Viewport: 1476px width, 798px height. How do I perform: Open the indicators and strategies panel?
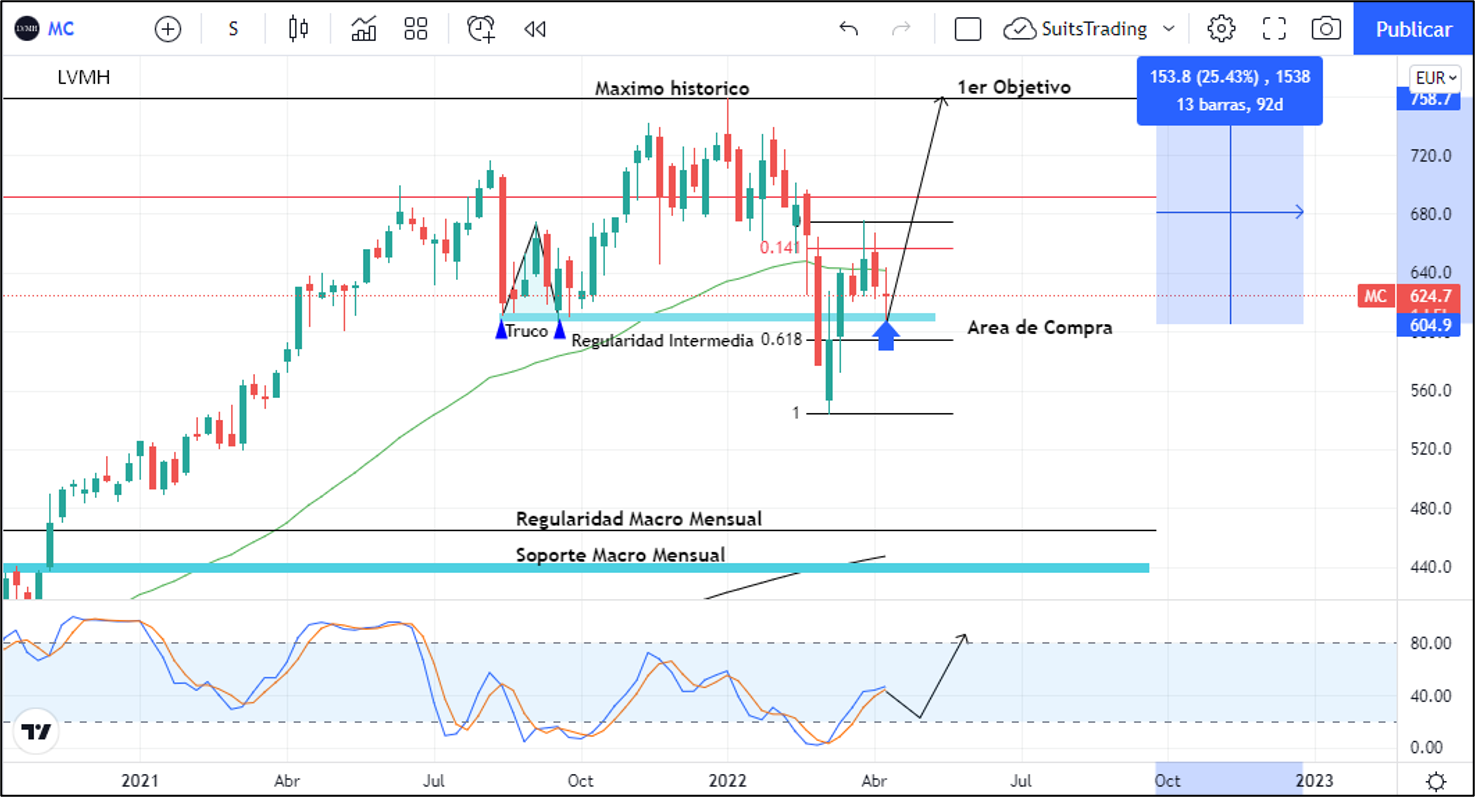point(363,29)
